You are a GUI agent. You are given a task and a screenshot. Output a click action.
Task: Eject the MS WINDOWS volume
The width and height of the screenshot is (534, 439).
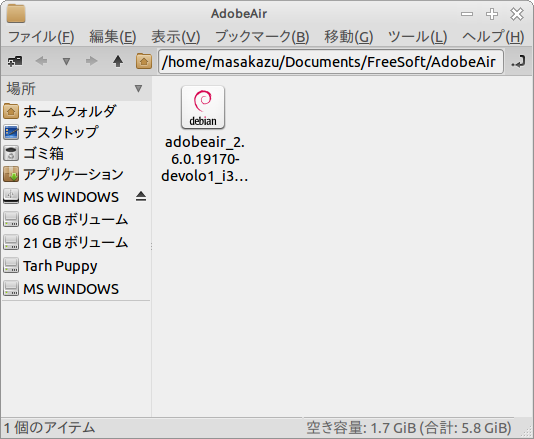(141, 197)
